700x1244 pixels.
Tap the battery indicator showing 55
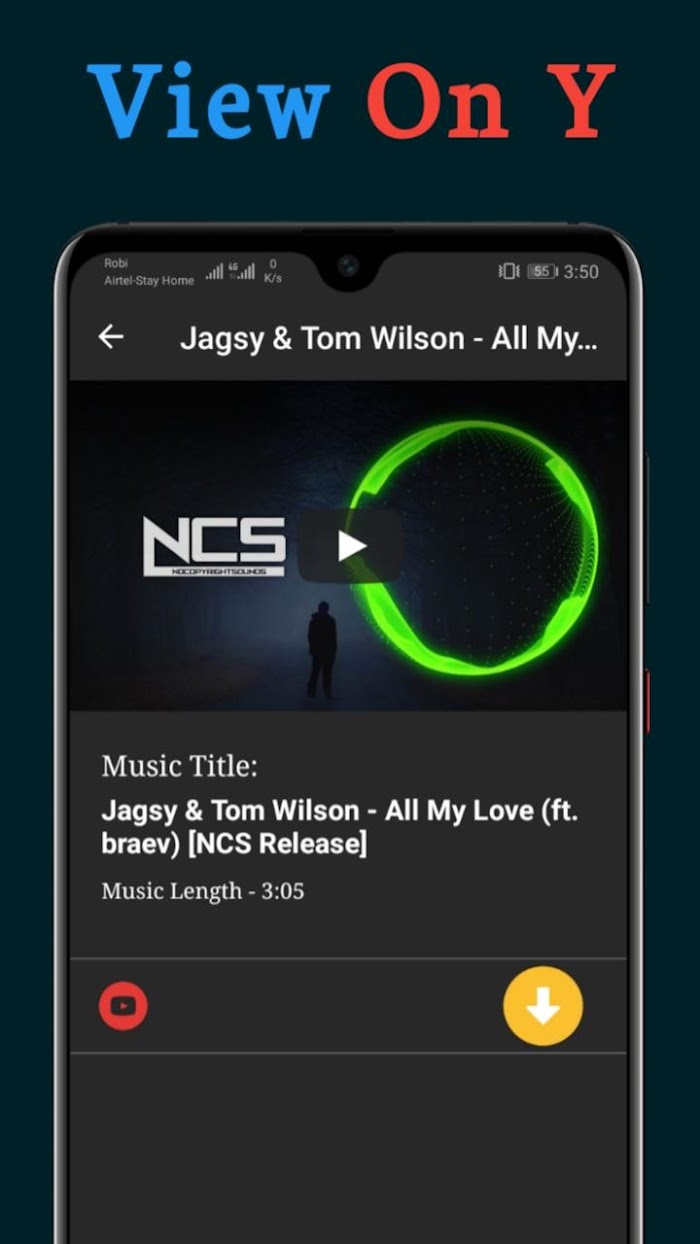(x=542, y=271)
